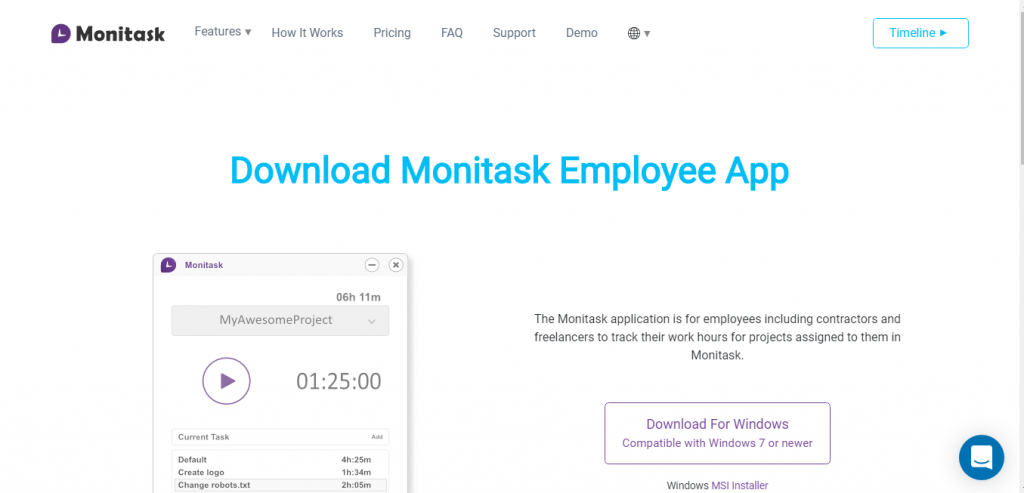This screenshot has height=493, width=1024.
Task: Open the MSI Installer link
Action: (x=740, y=485)
